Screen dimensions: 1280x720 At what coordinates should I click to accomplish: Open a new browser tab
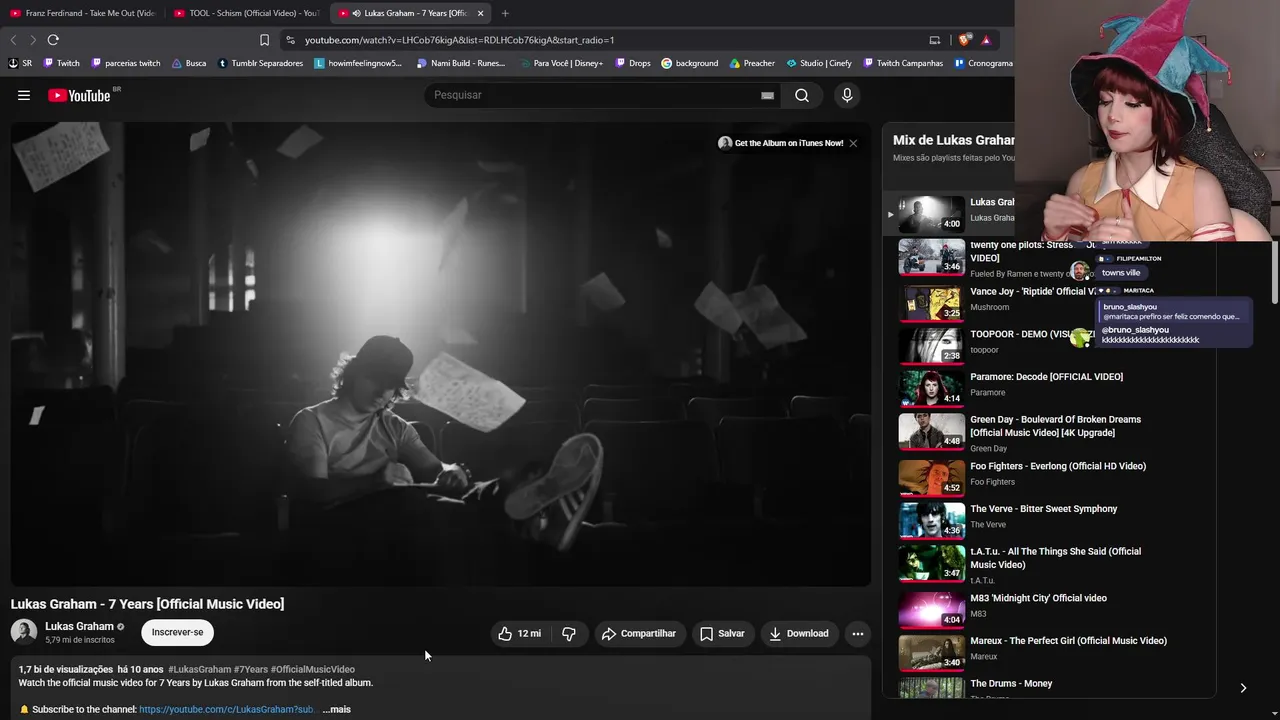click(505, 13)
